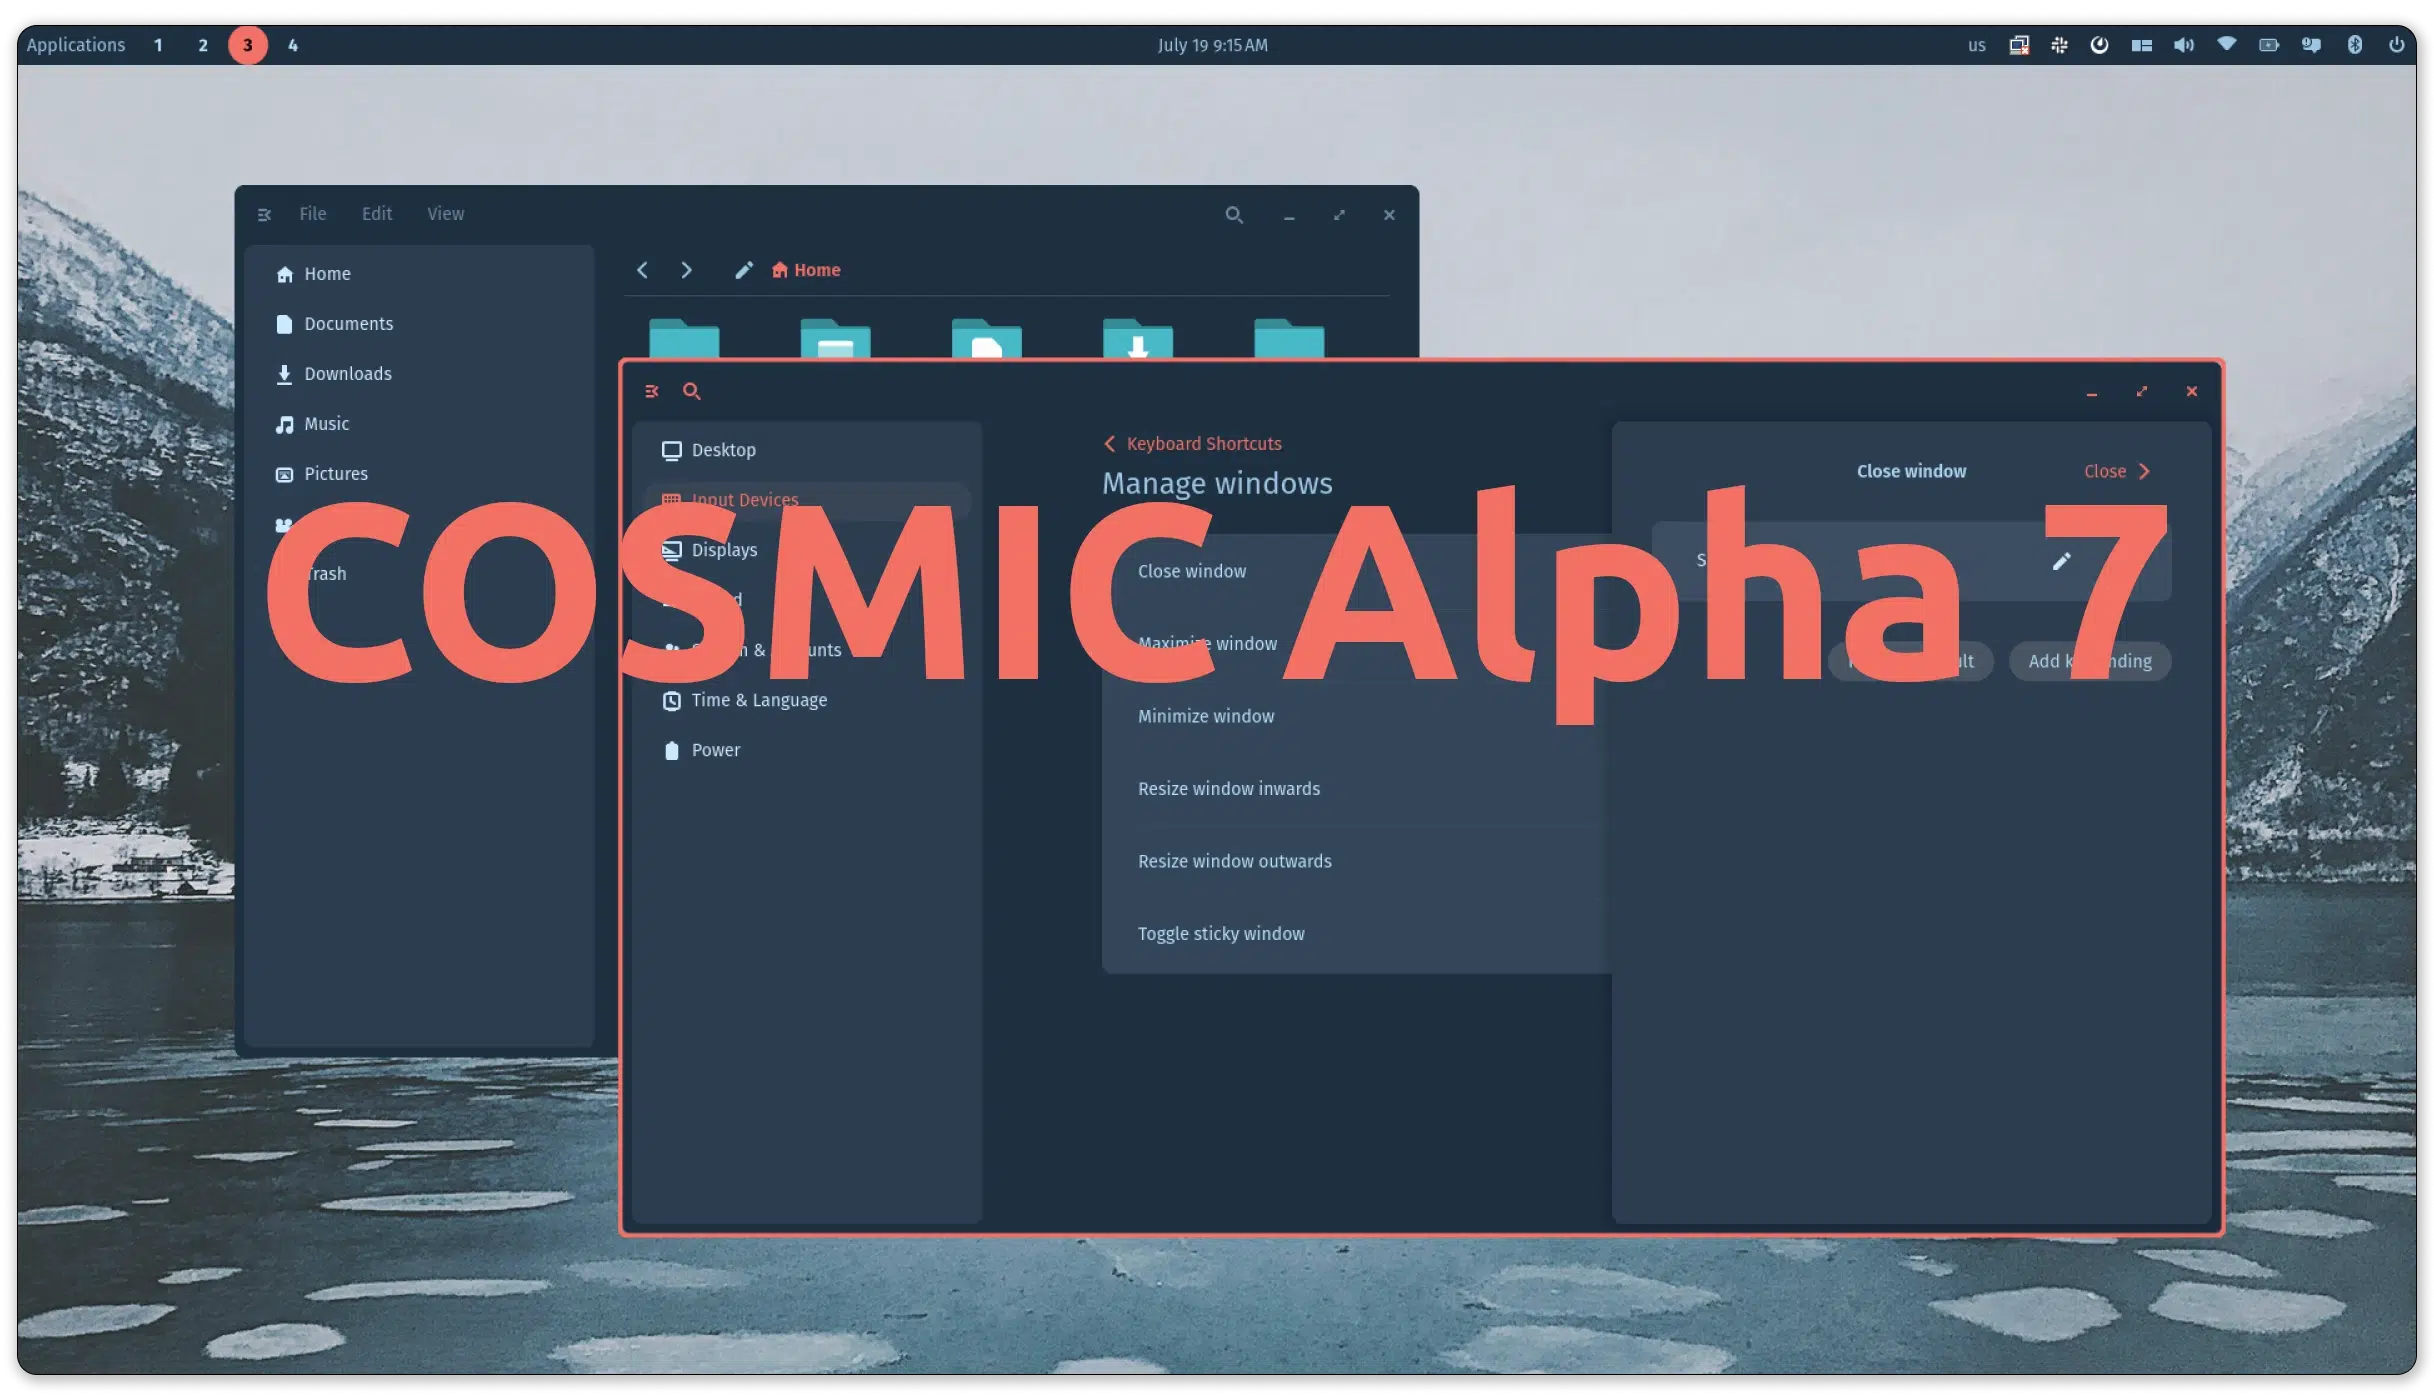Viewport: 2434px width, 1400px height.
Task: Go back to Keyboard Shortcuts
Action: pos(1192,444)
